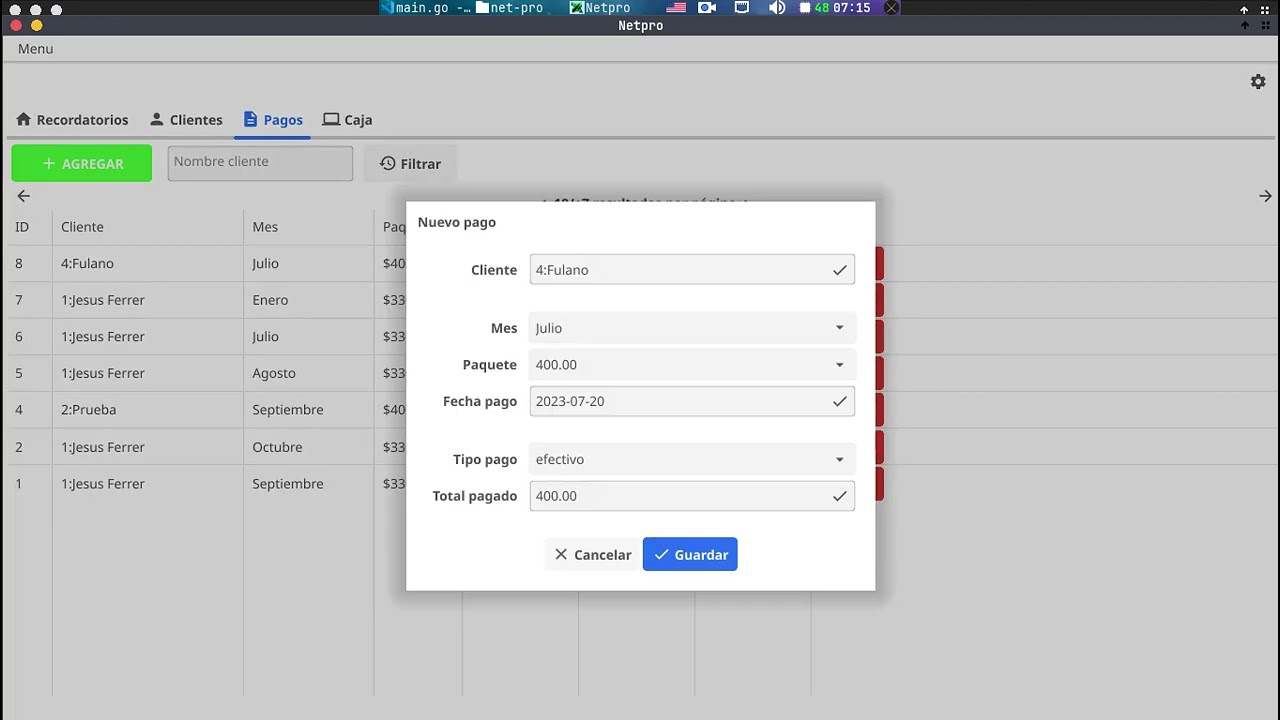The height and width of the screenshot is (720, 1280).
Task: Open the settings gear icon
Action: tap(1258, 82)
